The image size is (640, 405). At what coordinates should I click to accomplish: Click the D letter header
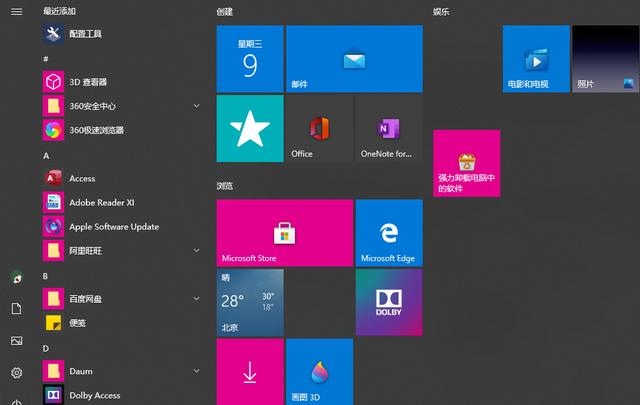pyautogui.click(x=46, y=349)
